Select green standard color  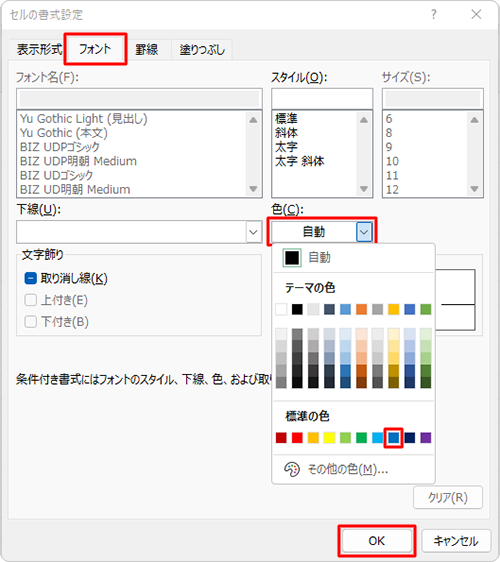pos(361,438)
